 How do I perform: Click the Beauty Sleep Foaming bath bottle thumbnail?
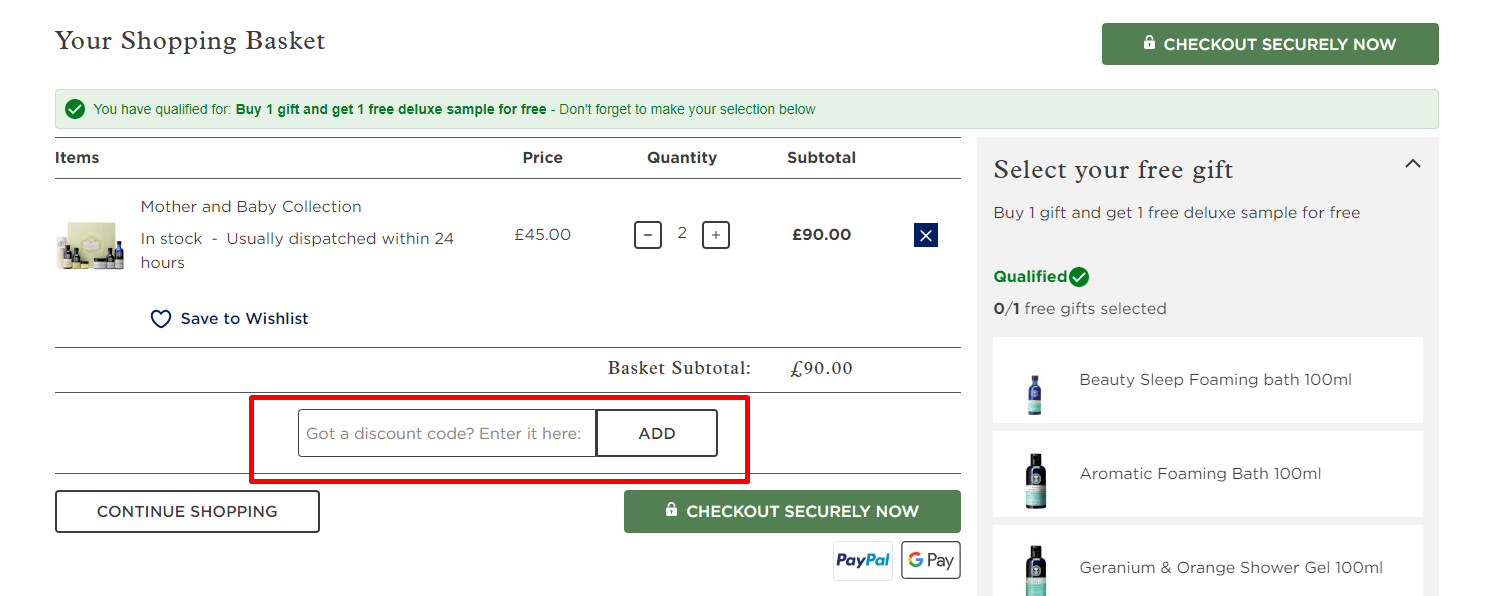tap(1034, 392)
